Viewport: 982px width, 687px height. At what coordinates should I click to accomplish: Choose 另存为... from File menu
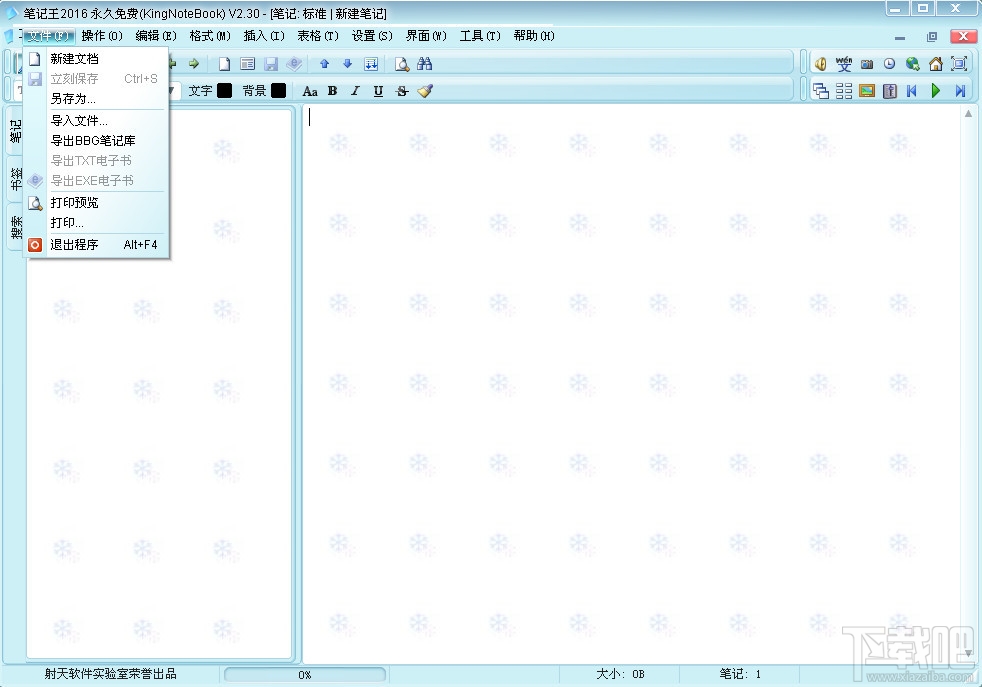tap(96, 99)
